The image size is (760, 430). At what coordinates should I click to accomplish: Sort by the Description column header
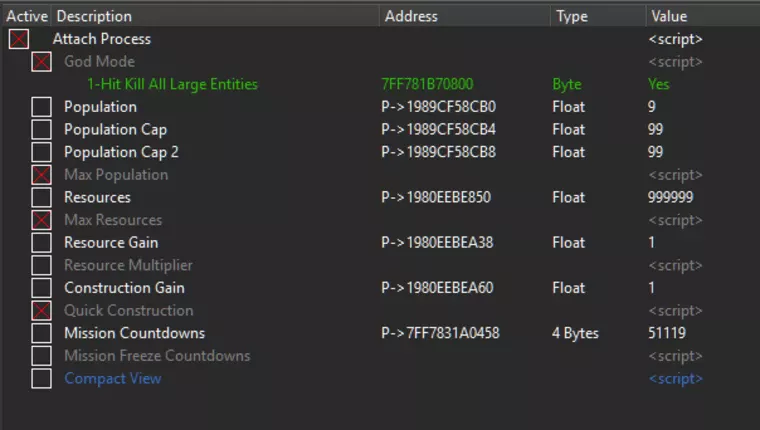click(x=94, y=16)
